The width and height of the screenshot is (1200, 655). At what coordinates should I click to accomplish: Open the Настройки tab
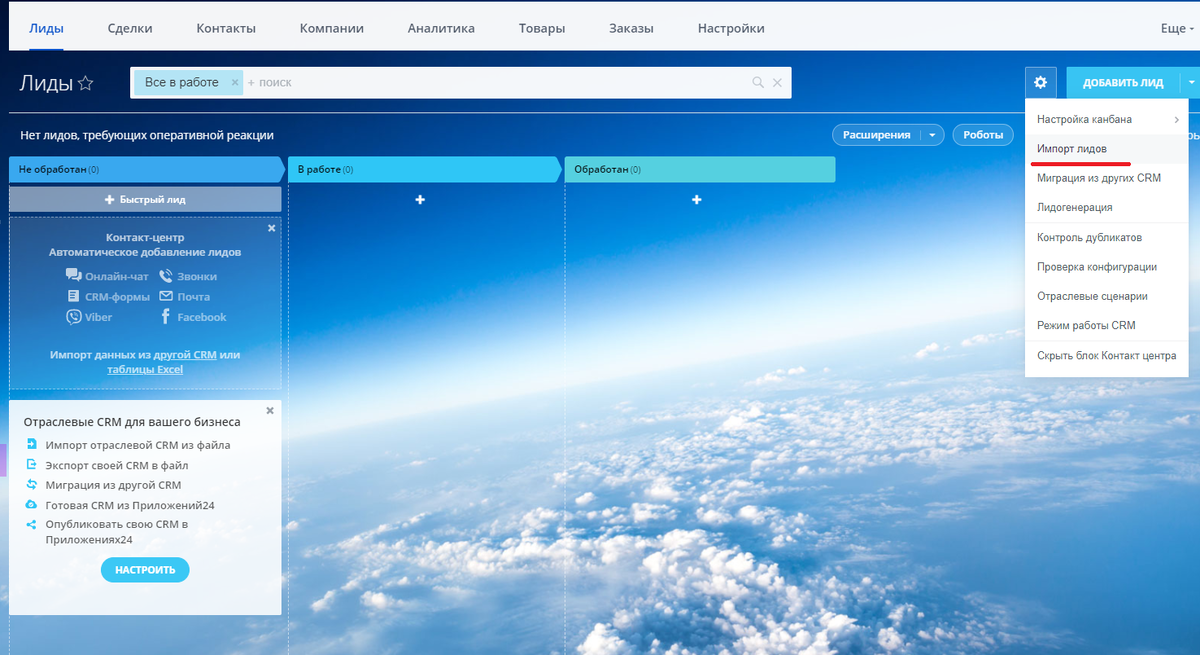pos(731,28)
